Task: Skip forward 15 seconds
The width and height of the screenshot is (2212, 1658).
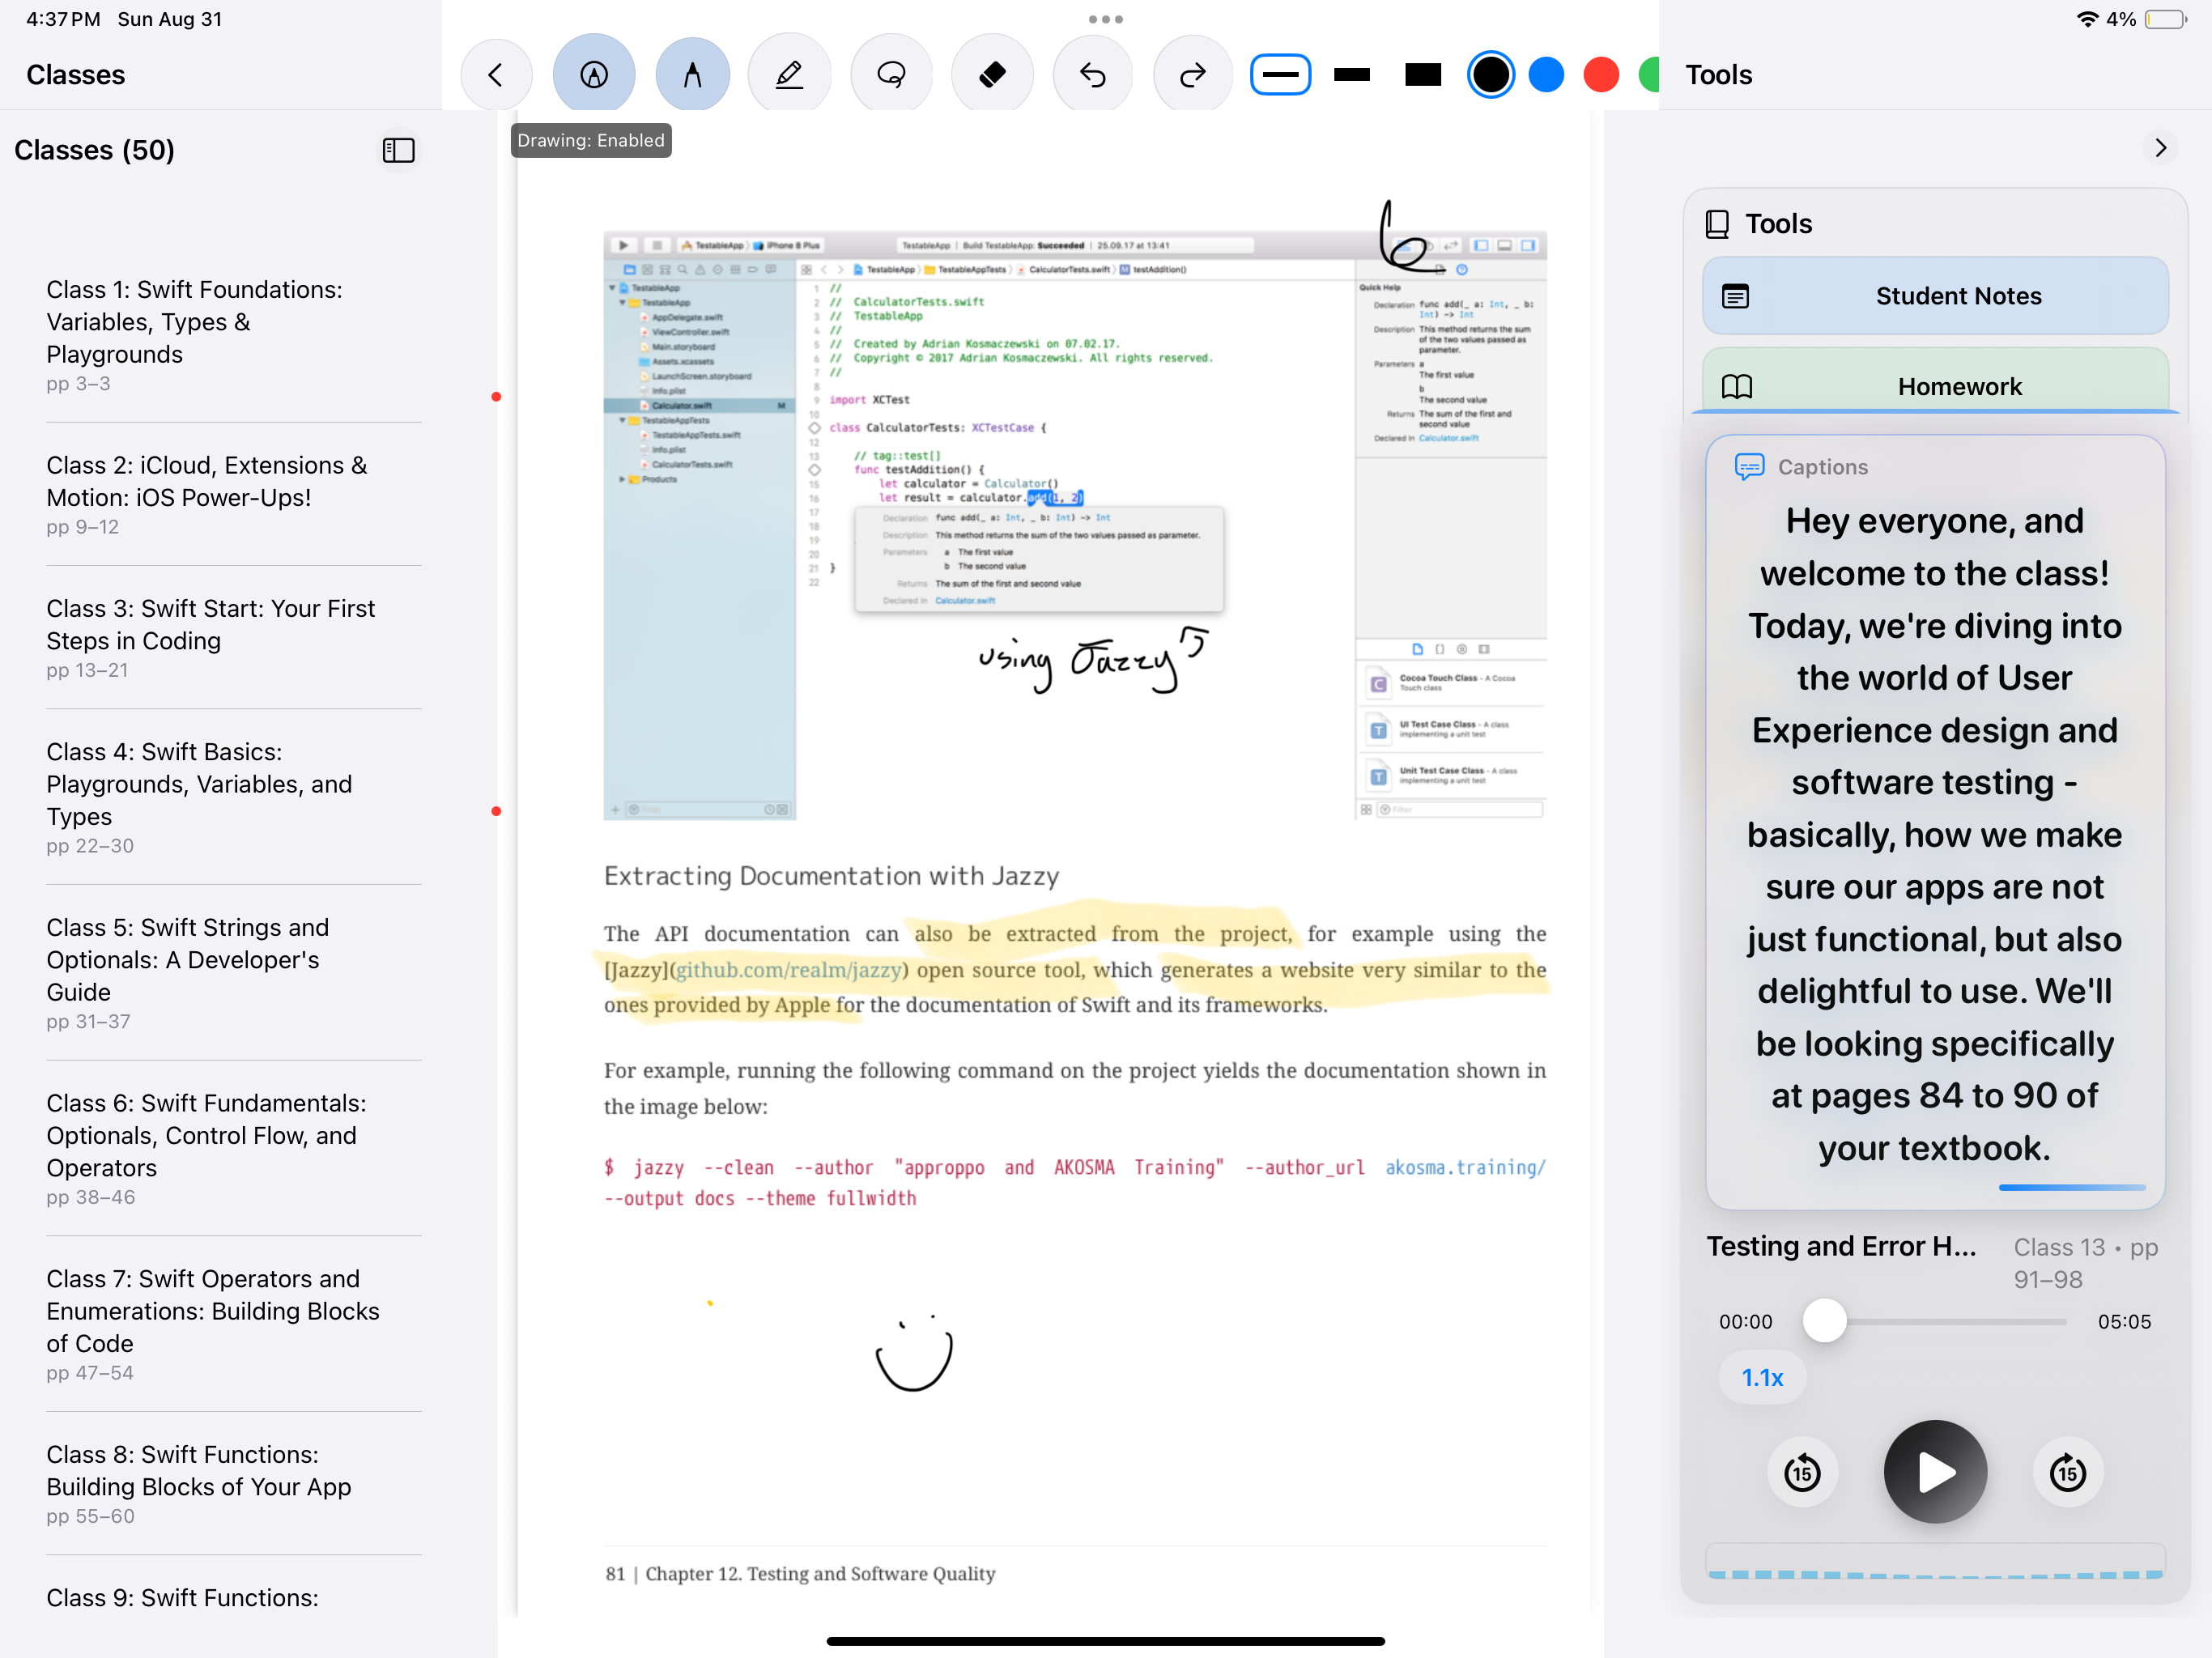Action: pyautogui.click(x=2067, y=1472)
